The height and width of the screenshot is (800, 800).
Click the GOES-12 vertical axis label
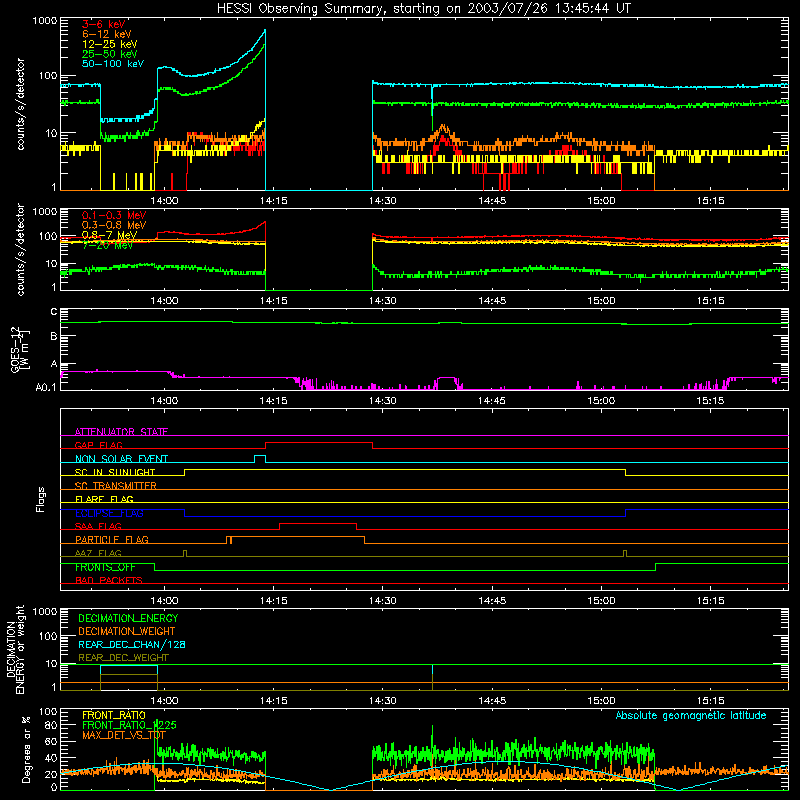pos(19,350)
